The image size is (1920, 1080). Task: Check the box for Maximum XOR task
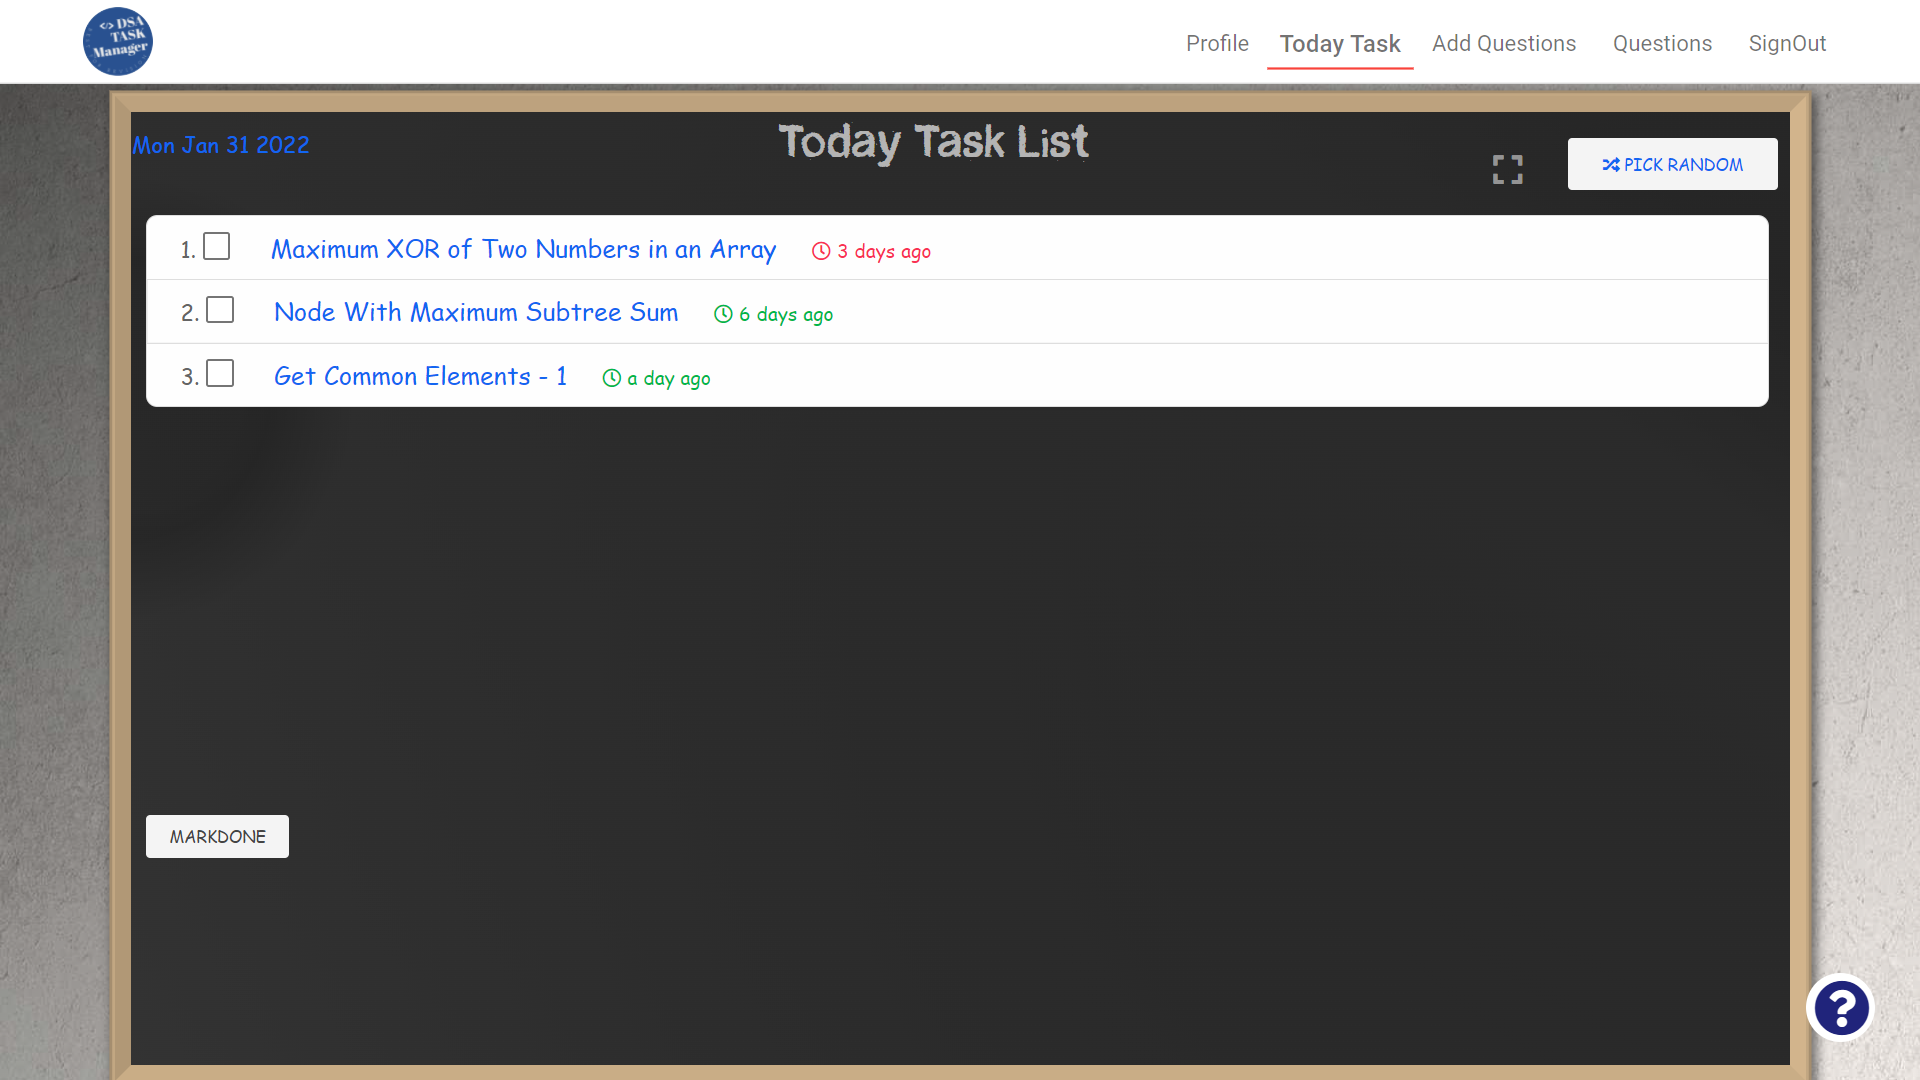point(217,246)
